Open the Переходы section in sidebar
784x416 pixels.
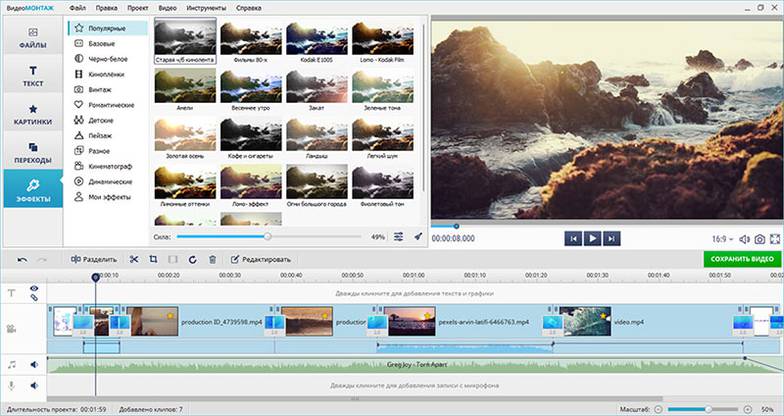[x=33, y=152]
